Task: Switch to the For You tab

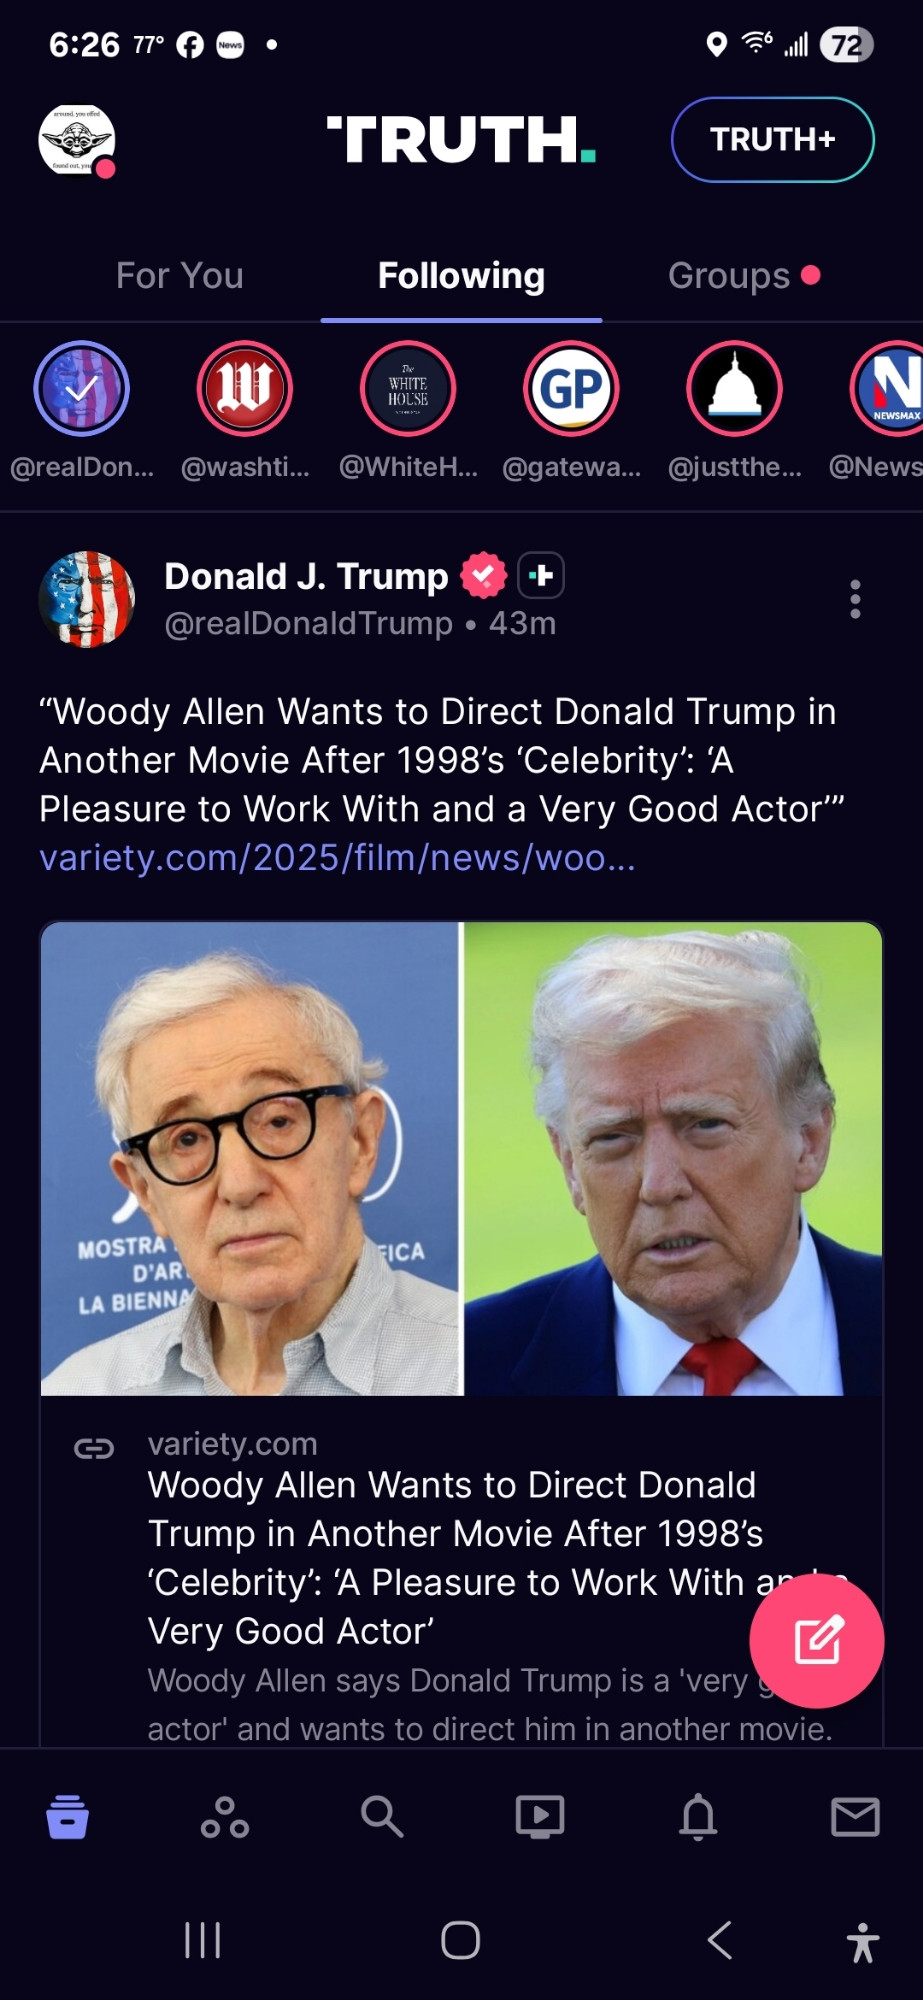Action: point(180,276)
